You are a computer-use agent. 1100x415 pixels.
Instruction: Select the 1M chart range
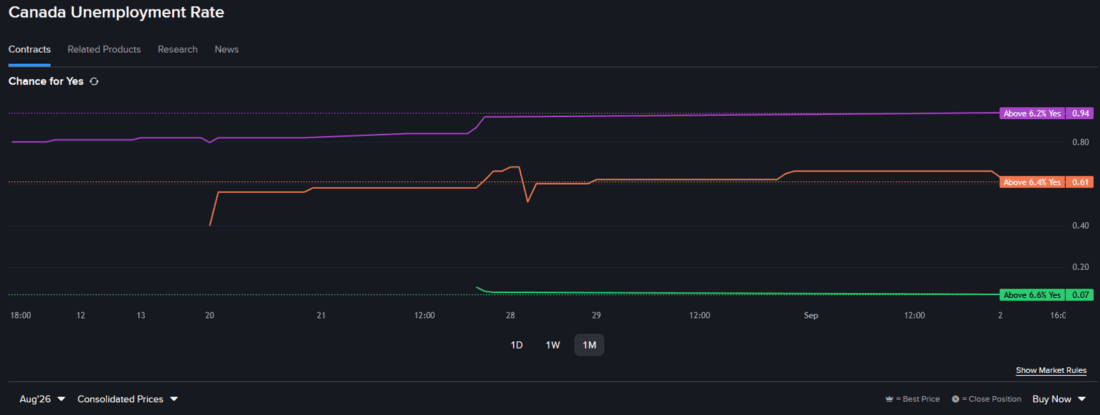click(589, 345)
